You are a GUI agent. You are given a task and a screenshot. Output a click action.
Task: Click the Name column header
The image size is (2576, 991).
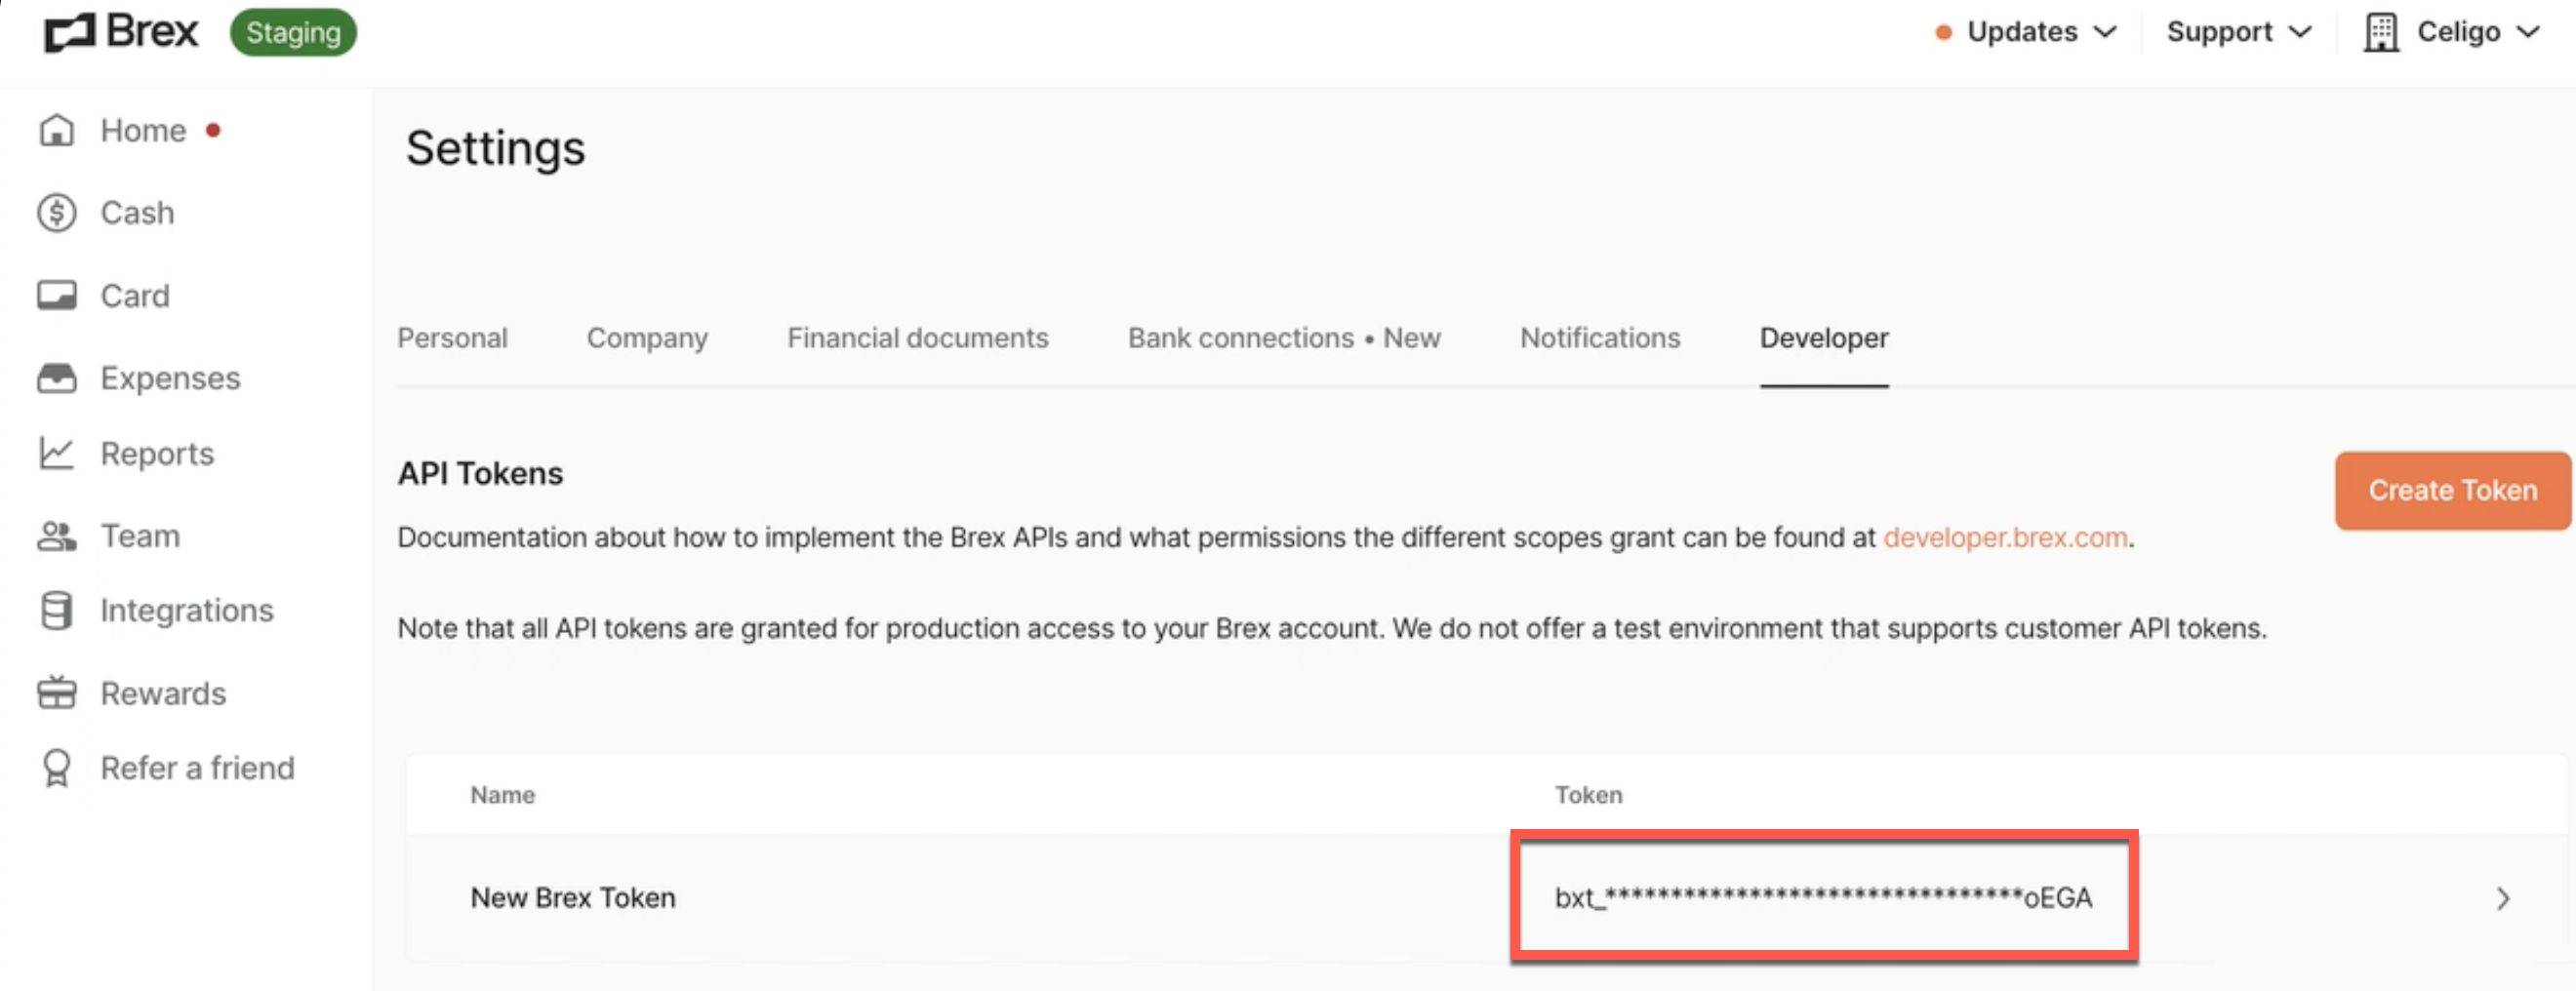(502, 795)
